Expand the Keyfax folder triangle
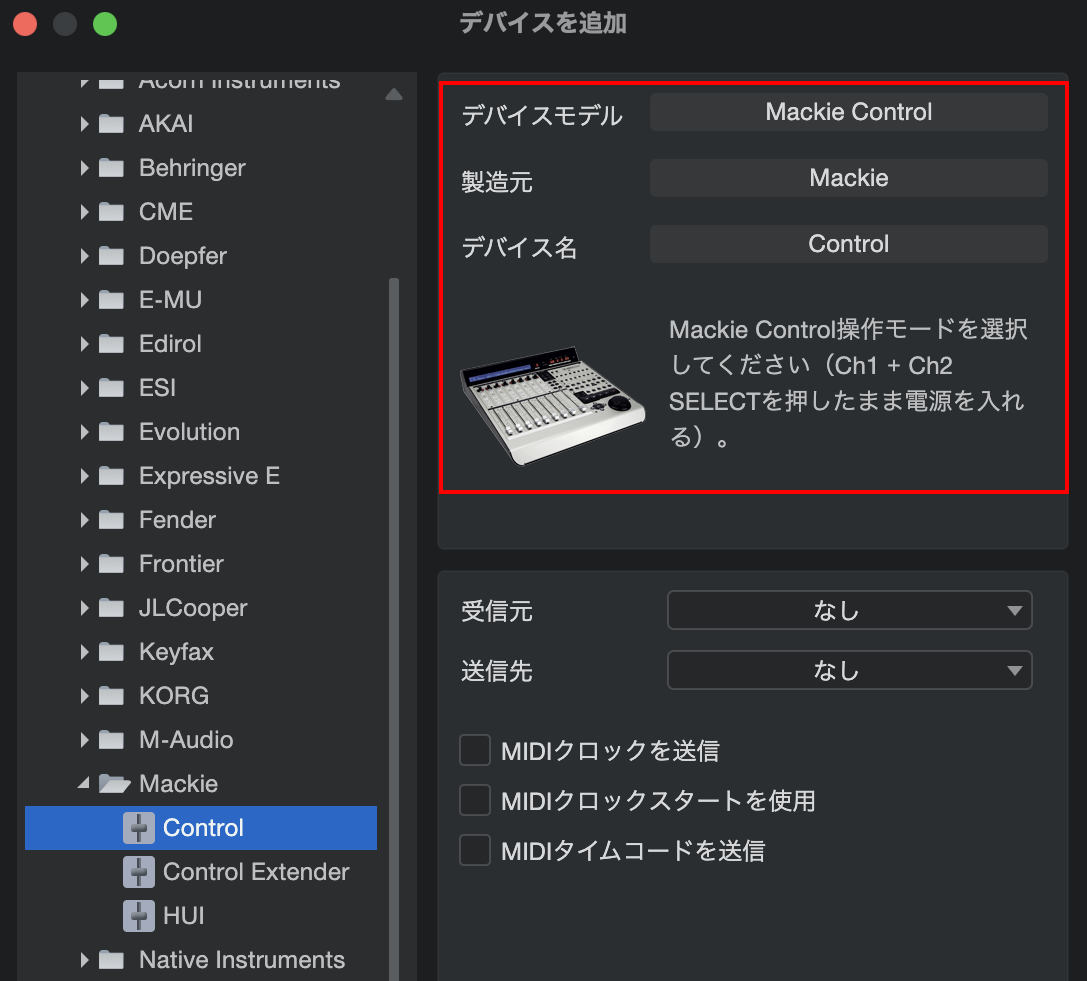The height and width of the screenshot is (981, 1087). 85,652
